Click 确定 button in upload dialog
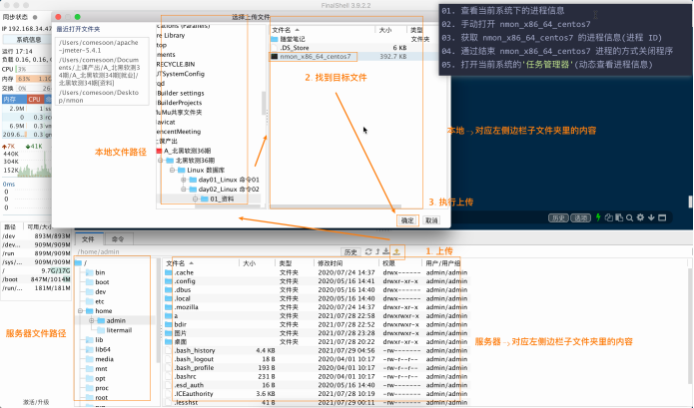694x408 pixels. click(x=407, y=220)
